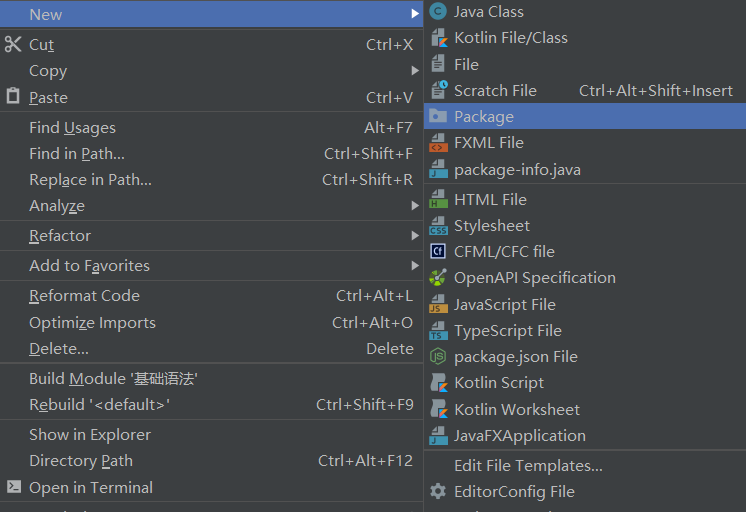Expand the Add to Favorites arrow
This screenshot has width=746, height=512.
(415, 266)
